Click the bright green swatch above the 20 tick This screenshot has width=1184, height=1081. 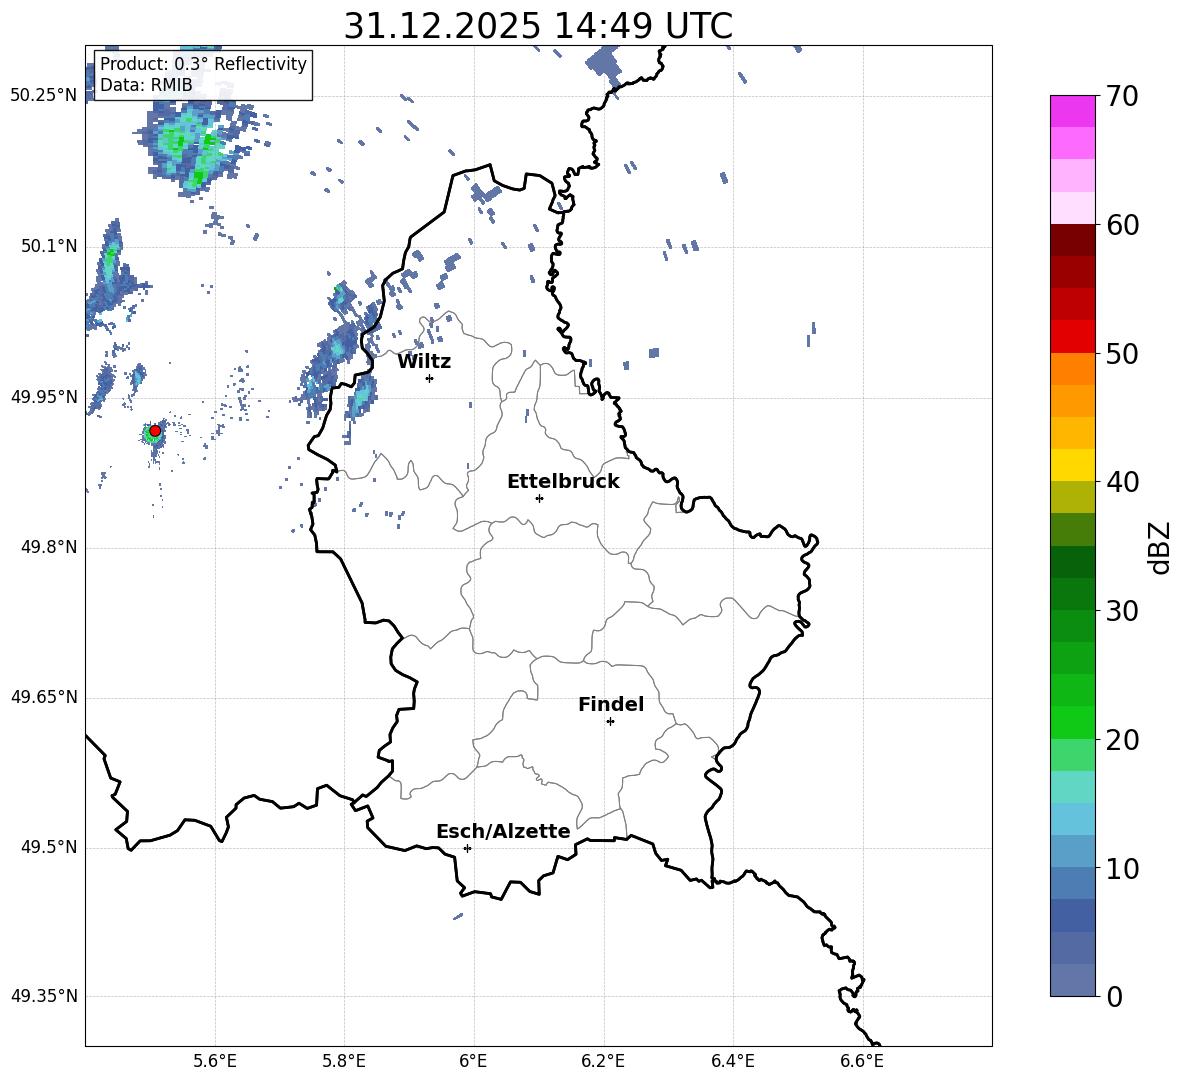pyautogui.click(x=1073, y=722)
